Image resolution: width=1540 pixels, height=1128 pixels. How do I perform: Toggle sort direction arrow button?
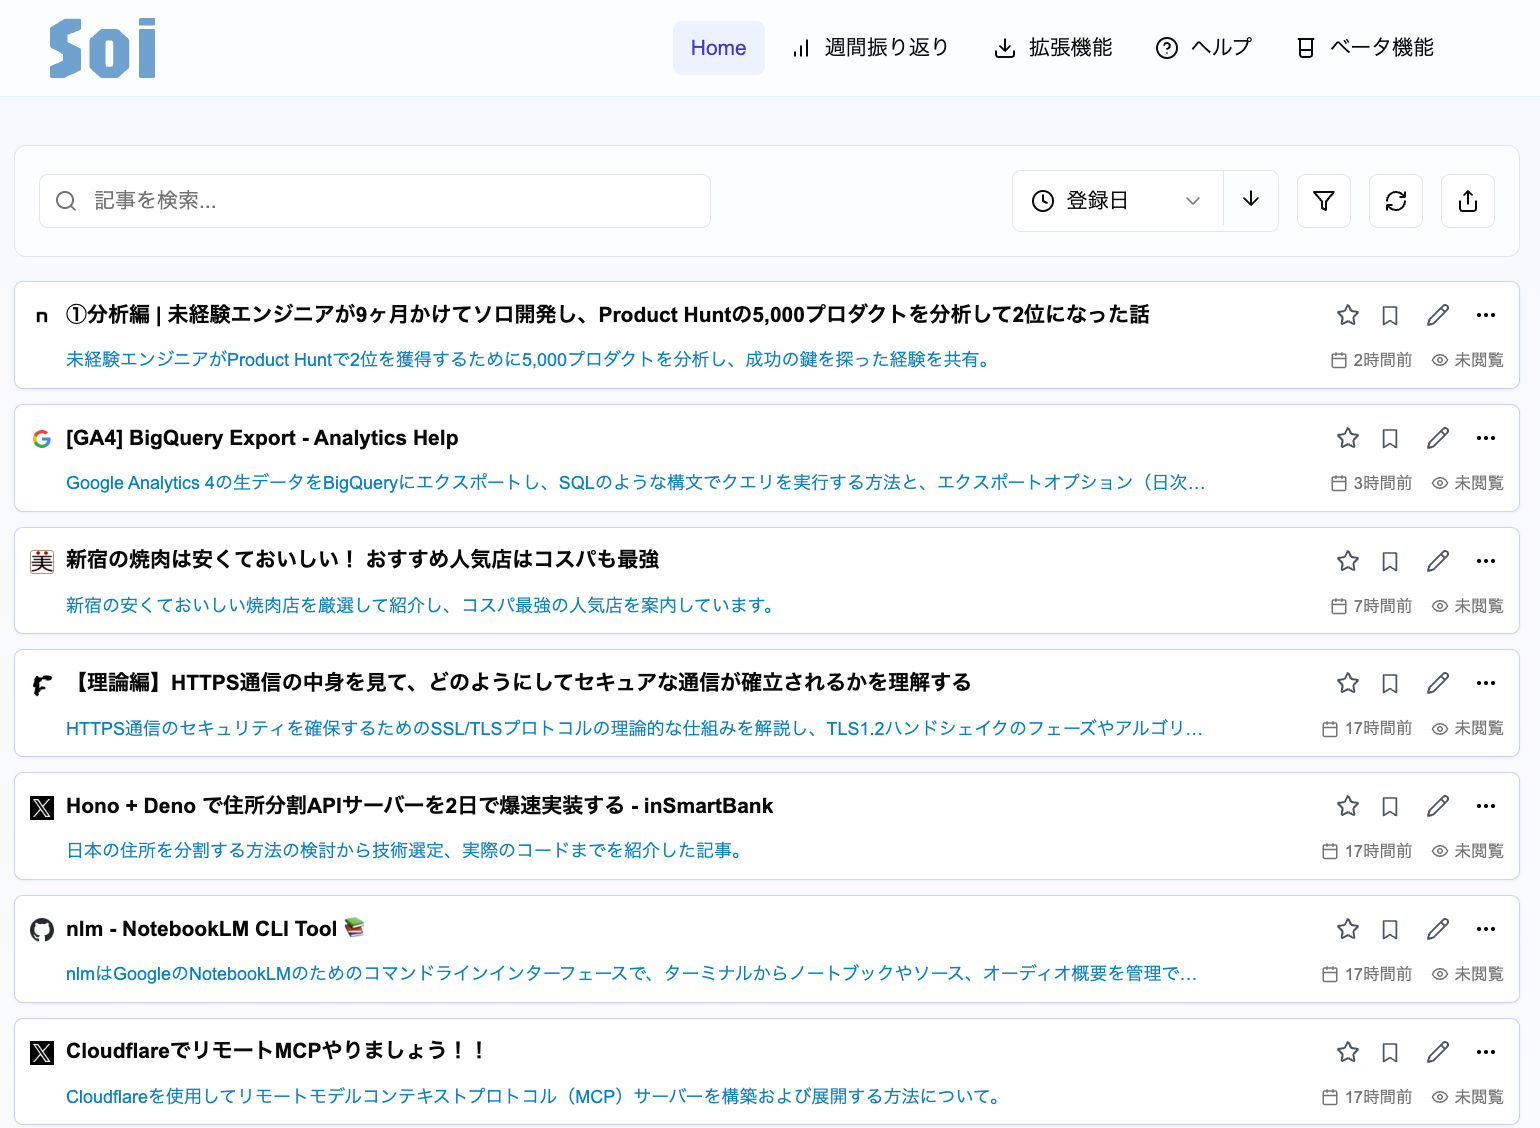click(1250, 200)
